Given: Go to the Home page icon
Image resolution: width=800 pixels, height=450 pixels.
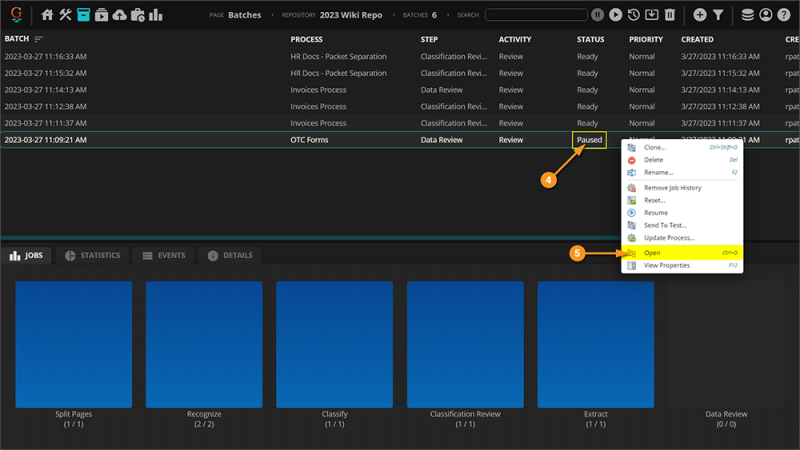Looking at the screenshot, I should [x=47, y=15].
